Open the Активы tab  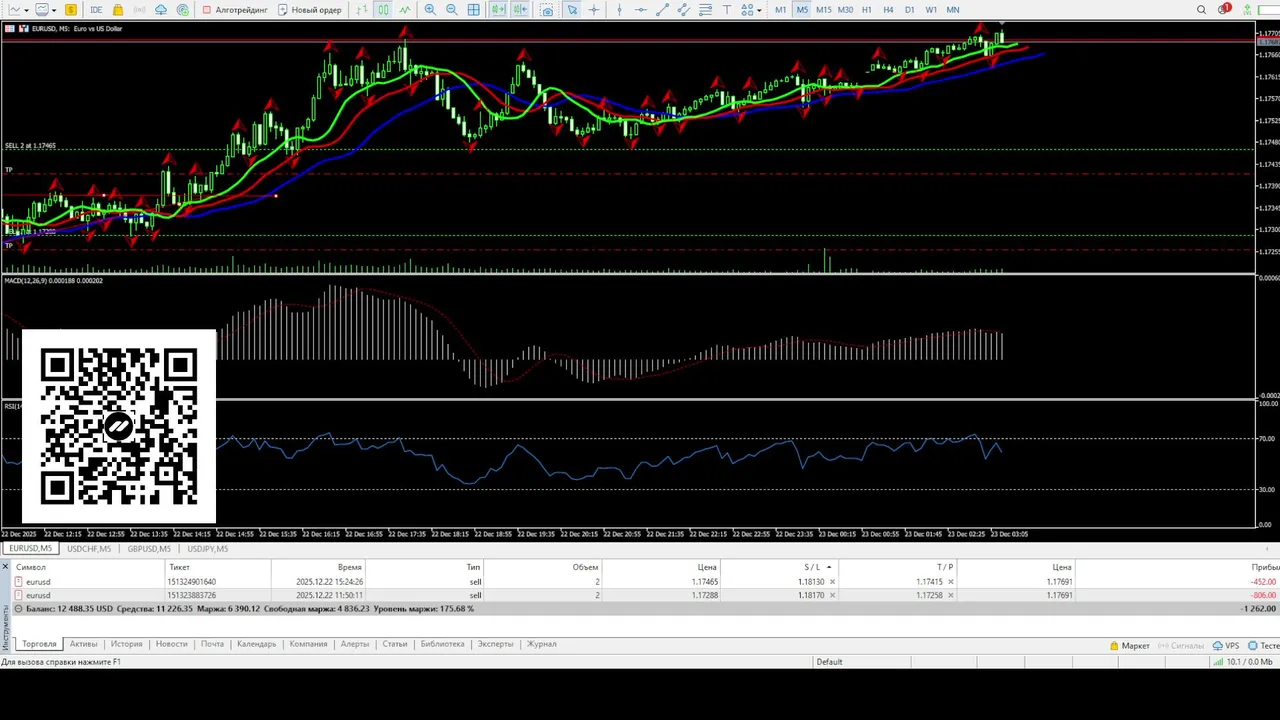click(83, 644)
